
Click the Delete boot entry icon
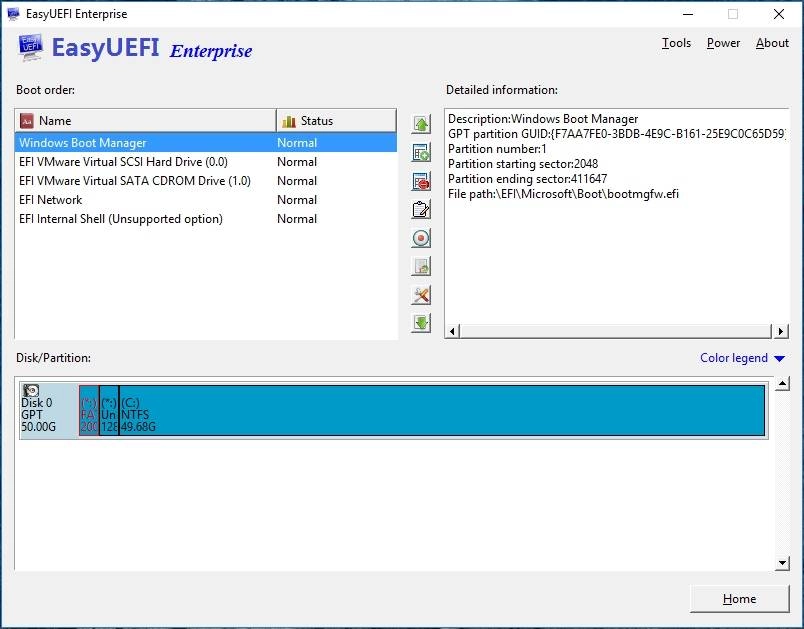(421, 181)
